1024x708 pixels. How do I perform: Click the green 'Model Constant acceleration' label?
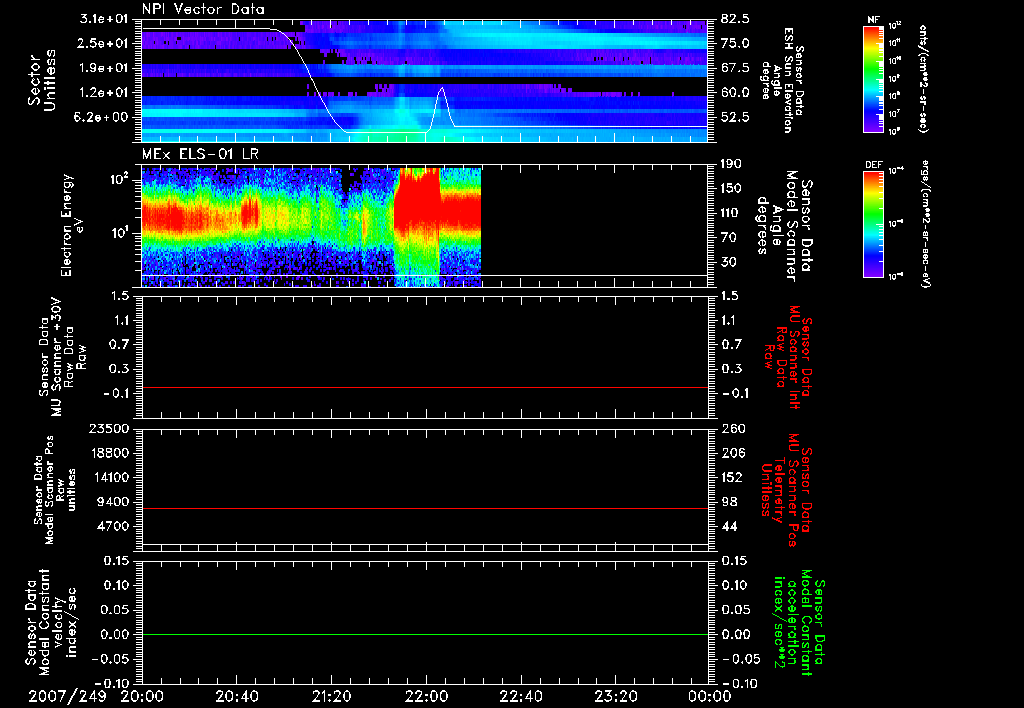tap(799, 622)
